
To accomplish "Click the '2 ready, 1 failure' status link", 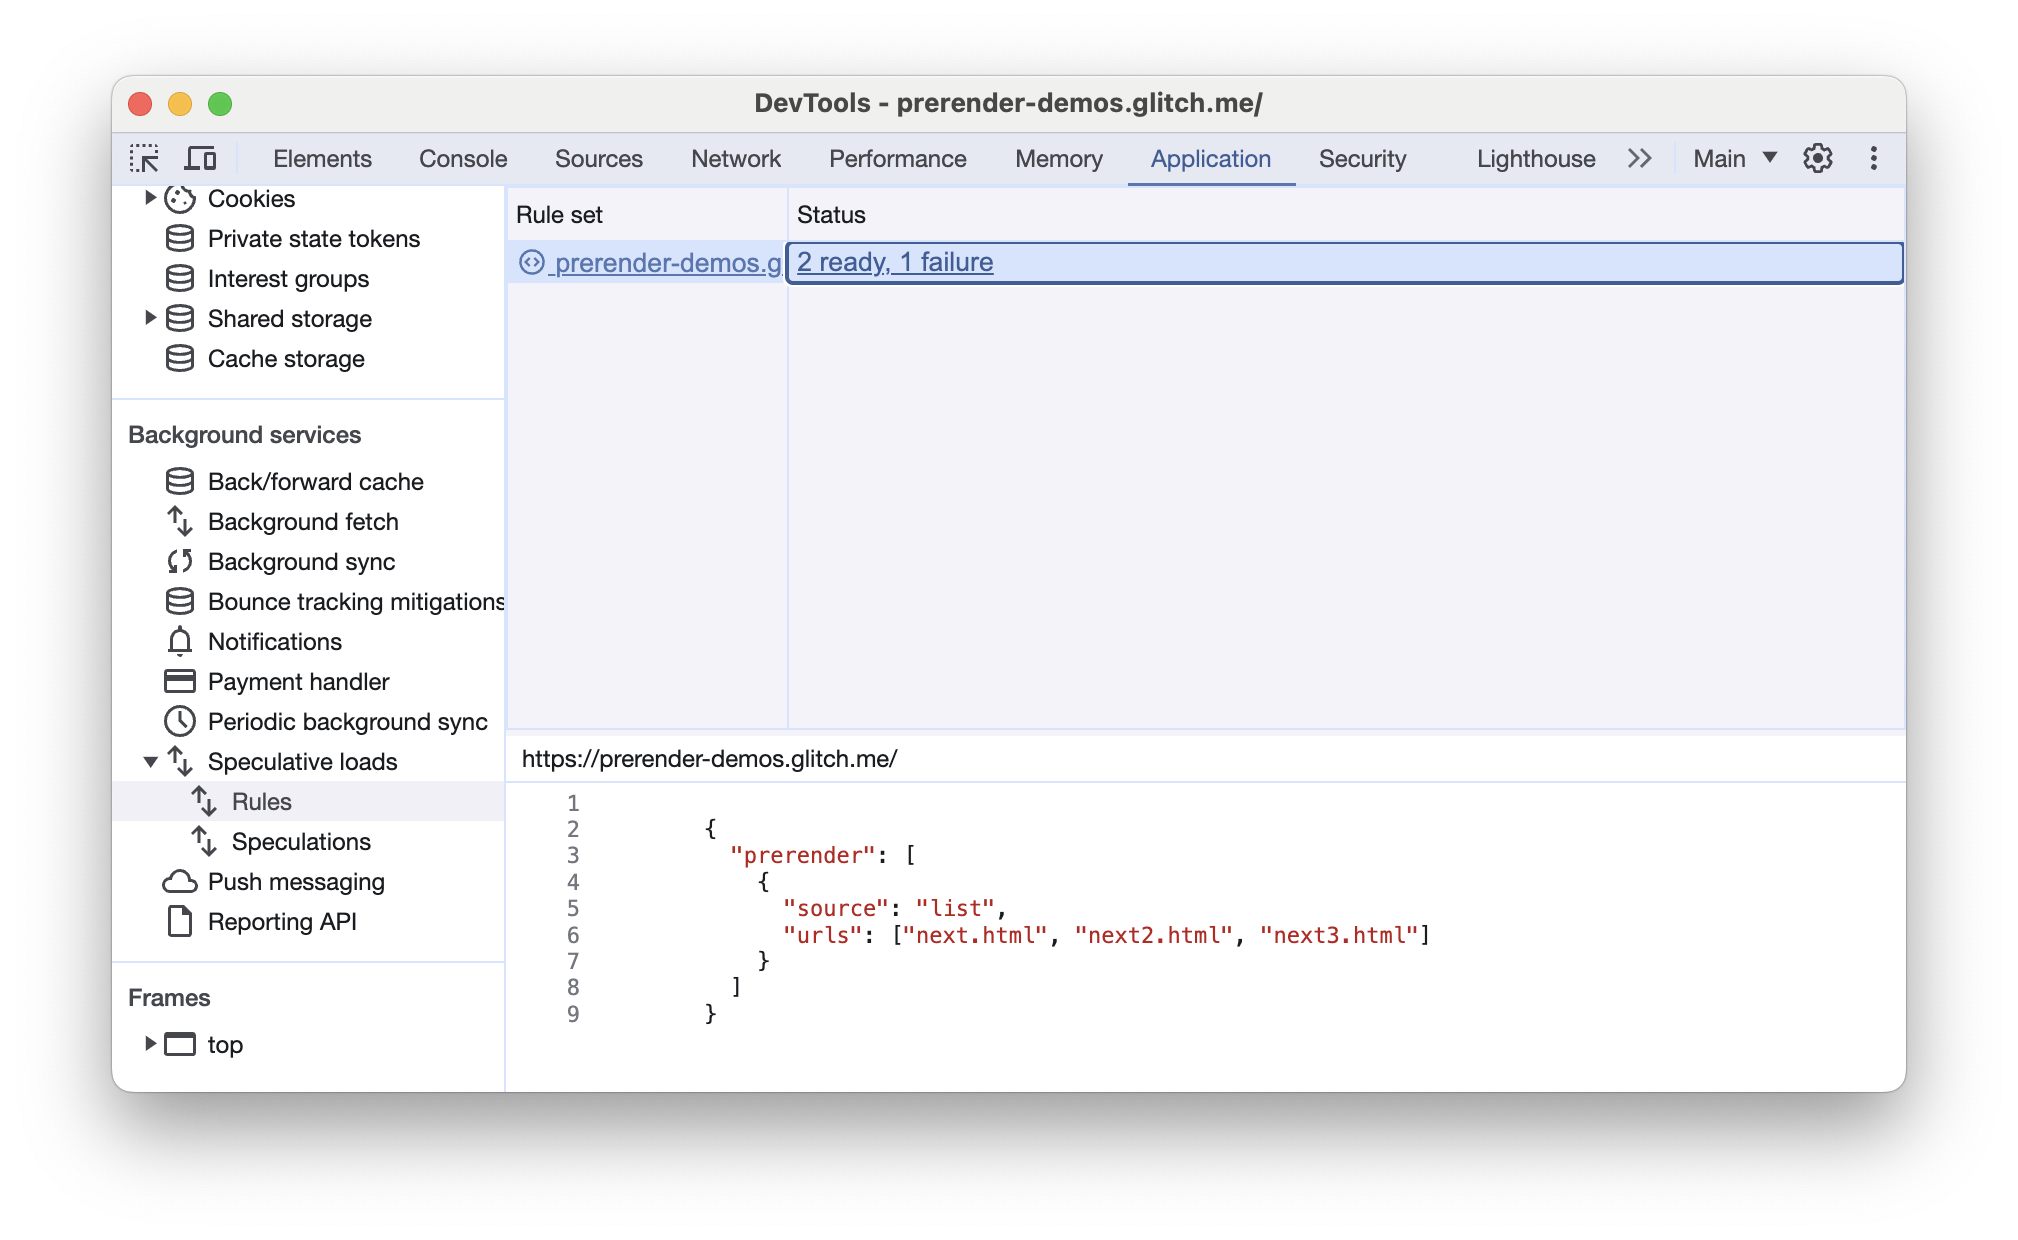I will coord(897,262).
